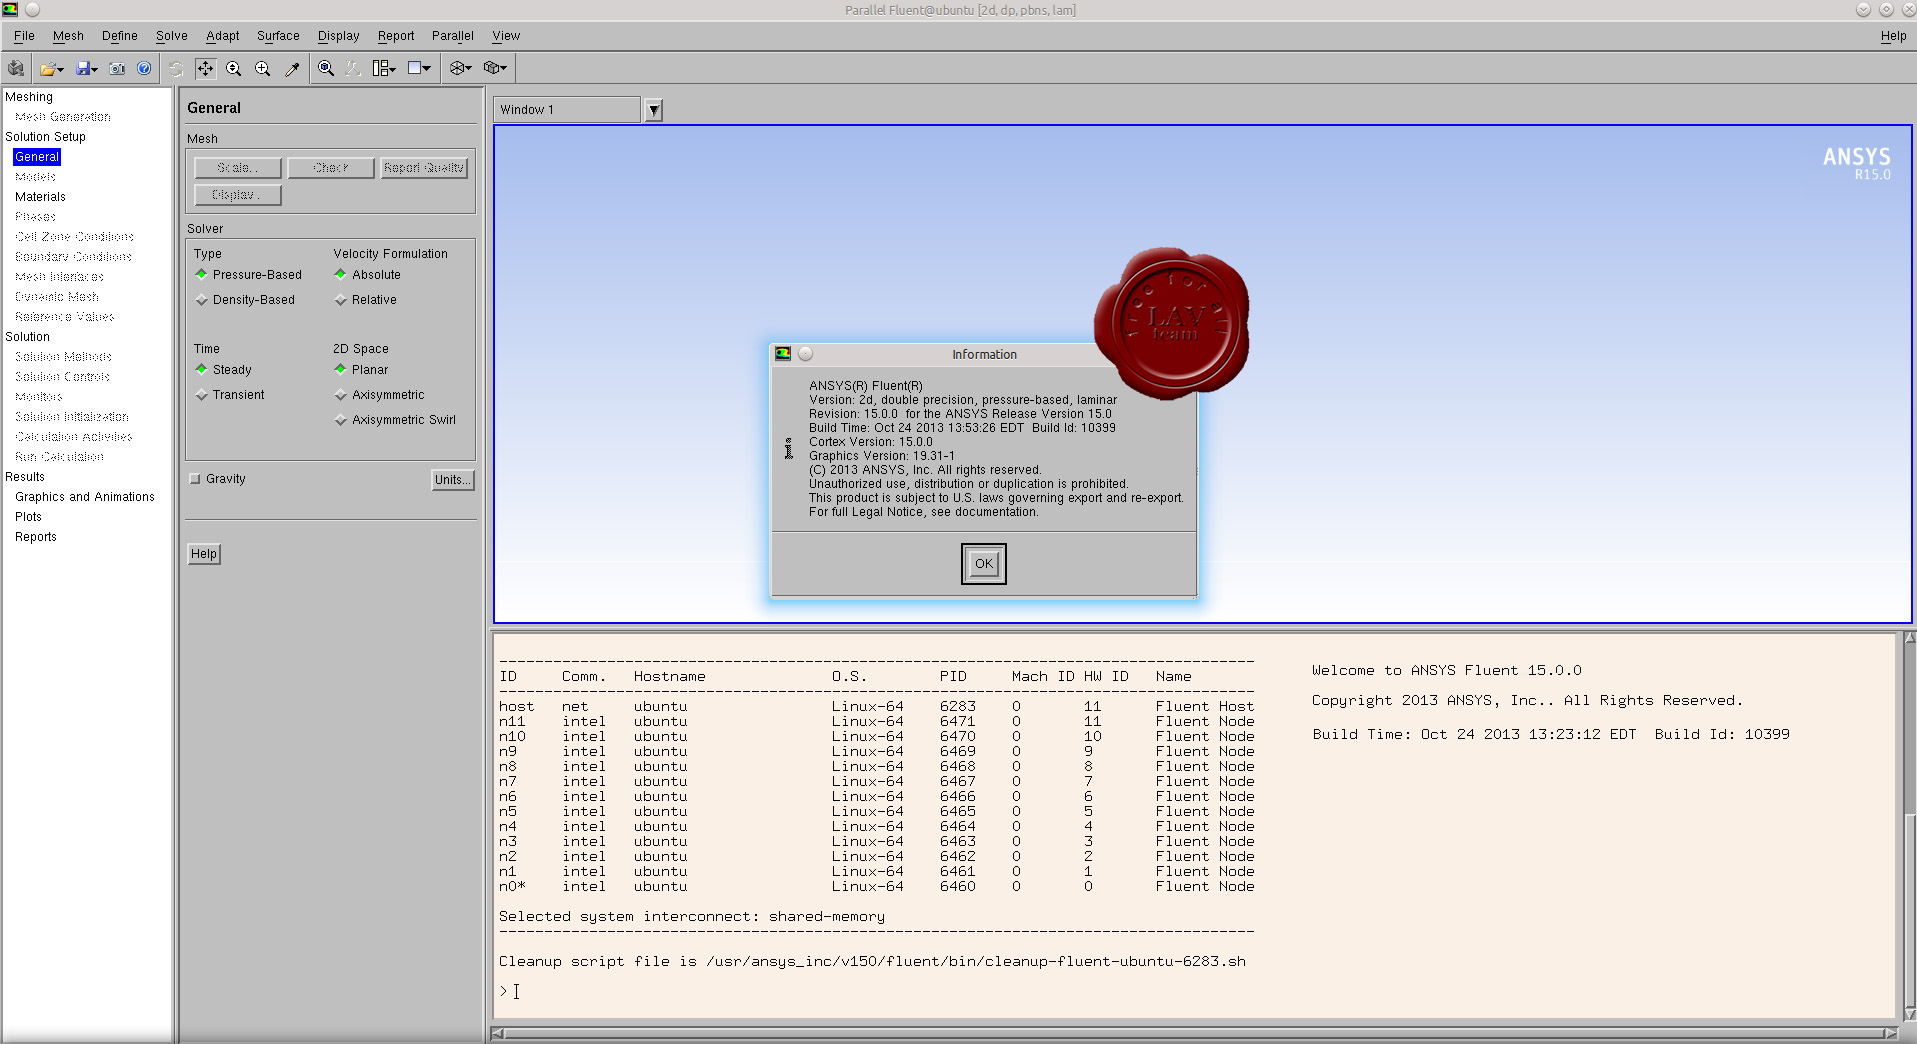This screenshot has height=1044, width=1917.
Task: Click the solid cube view icon
Action: (491, 68)
